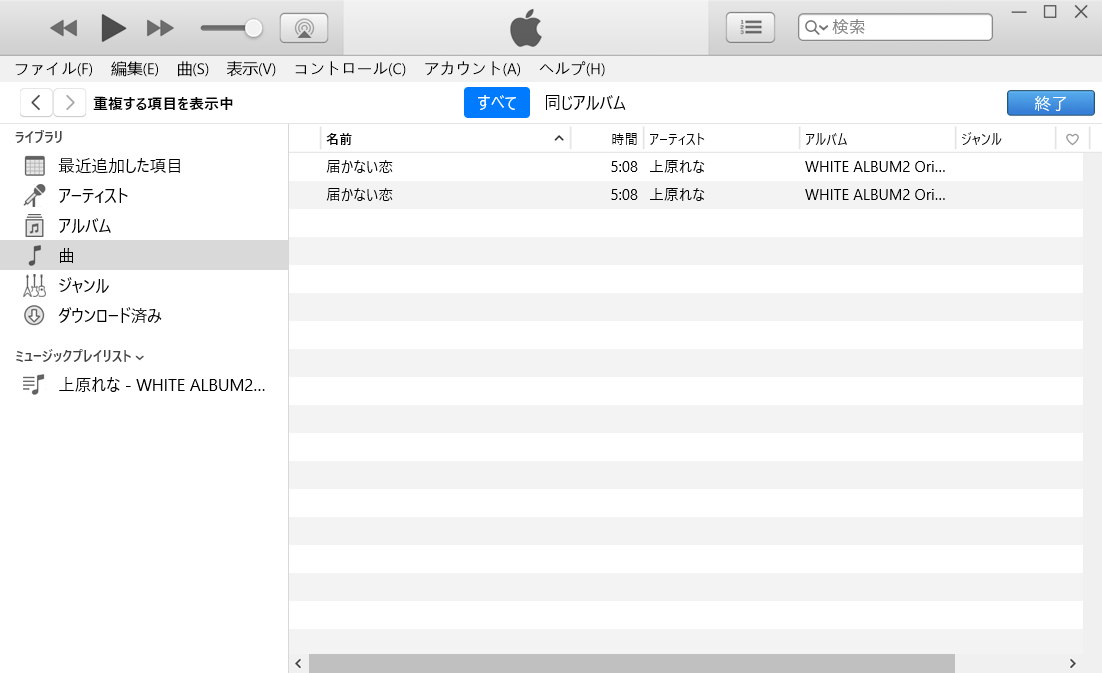Click the ライブラリ section label

click(x=39, y=137)
